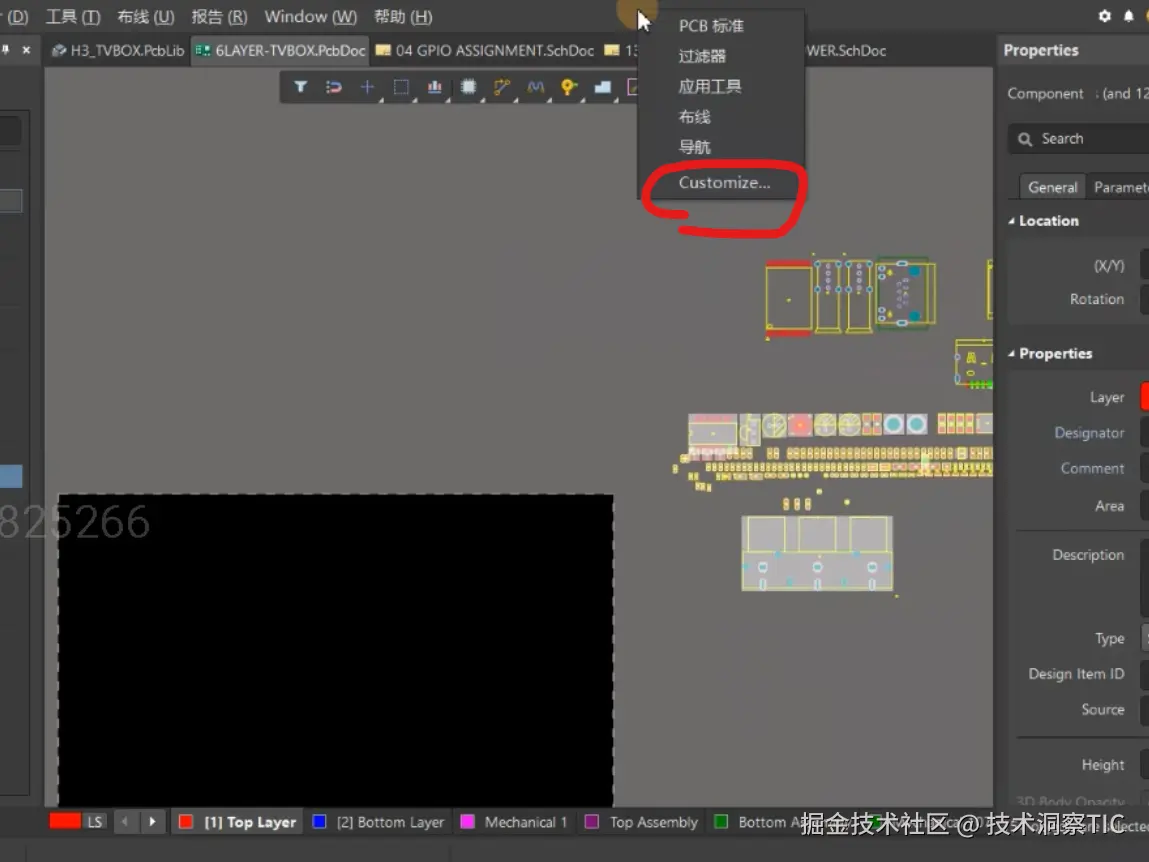The width and height of the screenshot is (1149, 862).
Task: Click the Design Item ID label
Action: coord(1076,674)
